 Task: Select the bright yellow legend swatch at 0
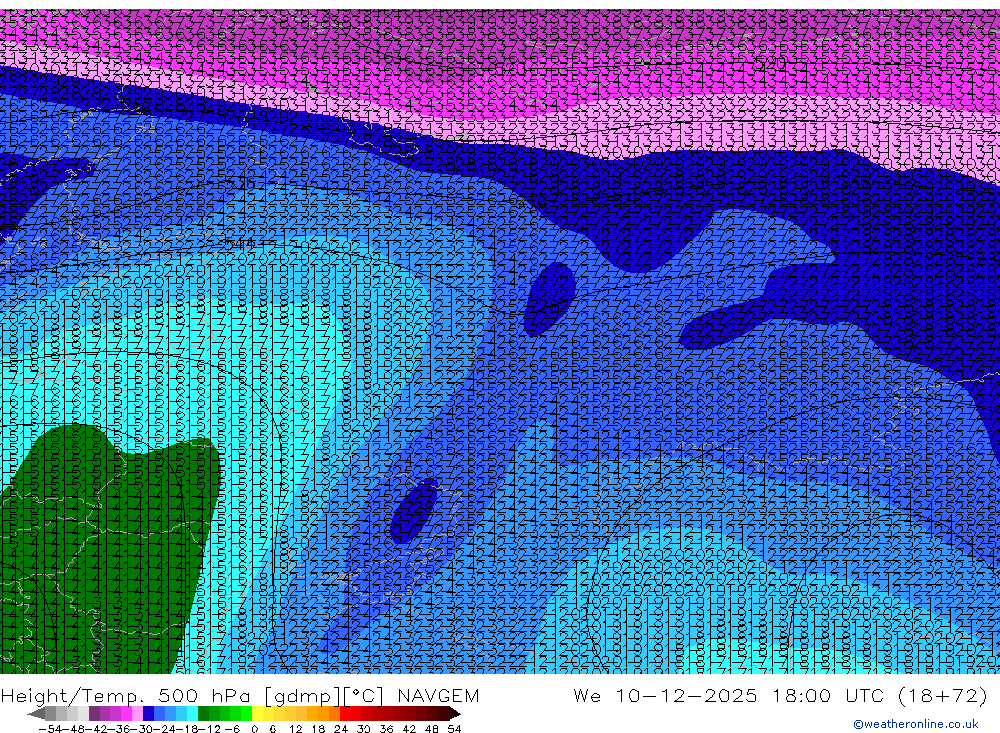click(x=257, y=713)
